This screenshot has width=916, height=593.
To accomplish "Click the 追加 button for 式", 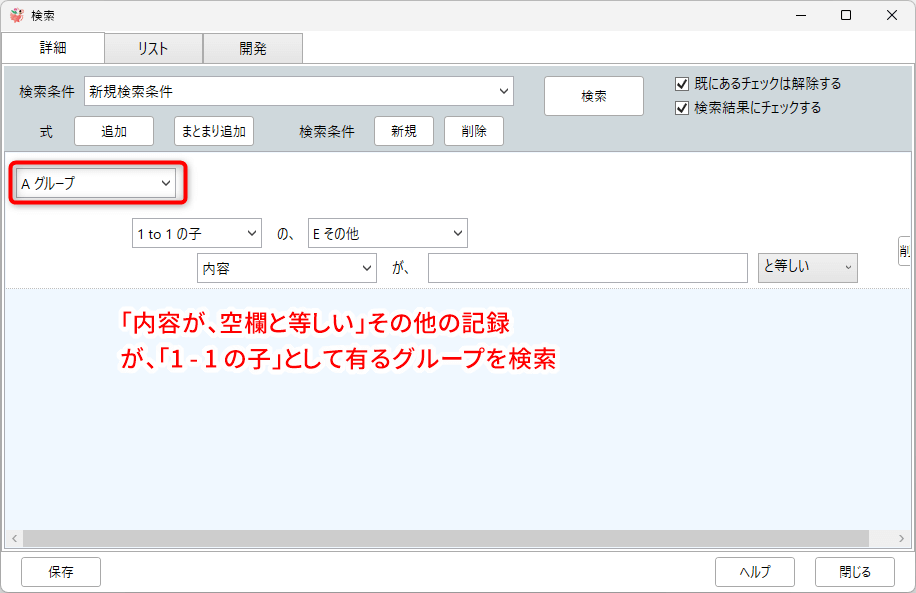I will tap(113, 131).
